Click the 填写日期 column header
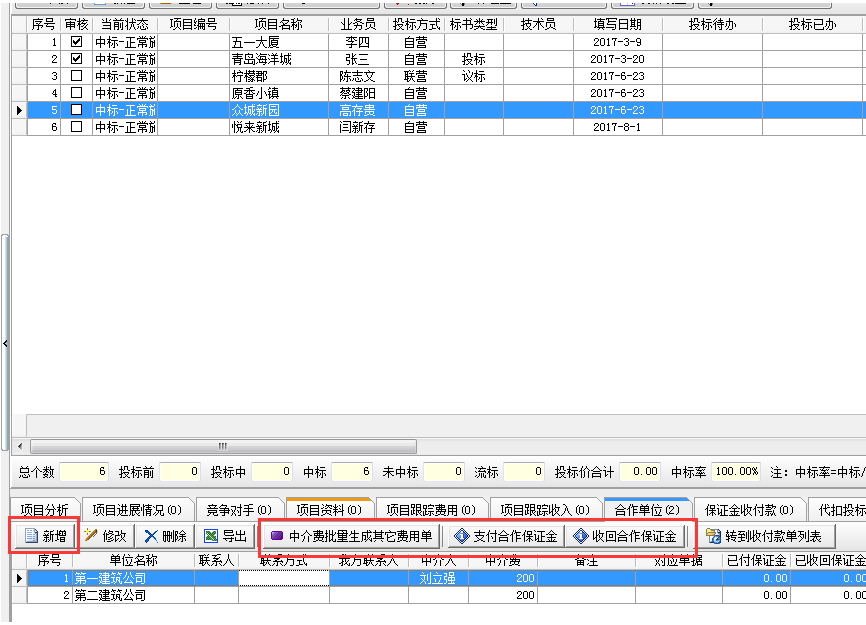 (x=617, y=24)
